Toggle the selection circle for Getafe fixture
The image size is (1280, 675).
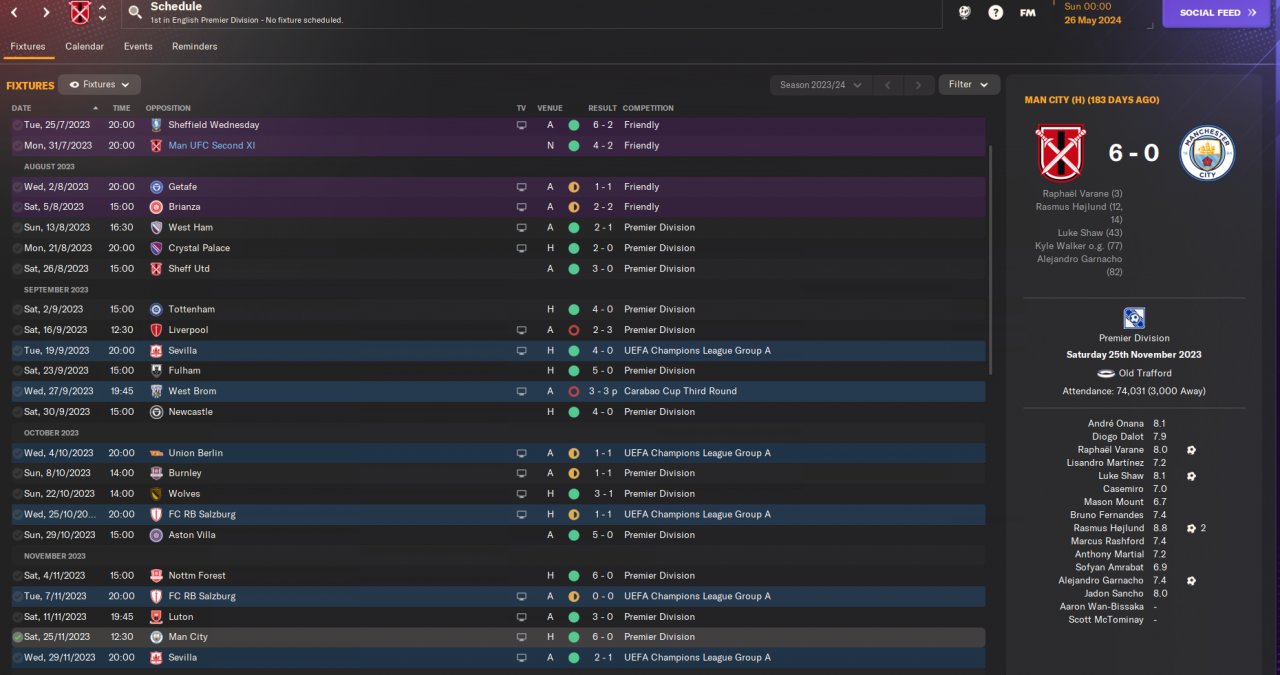pos(17,187)
